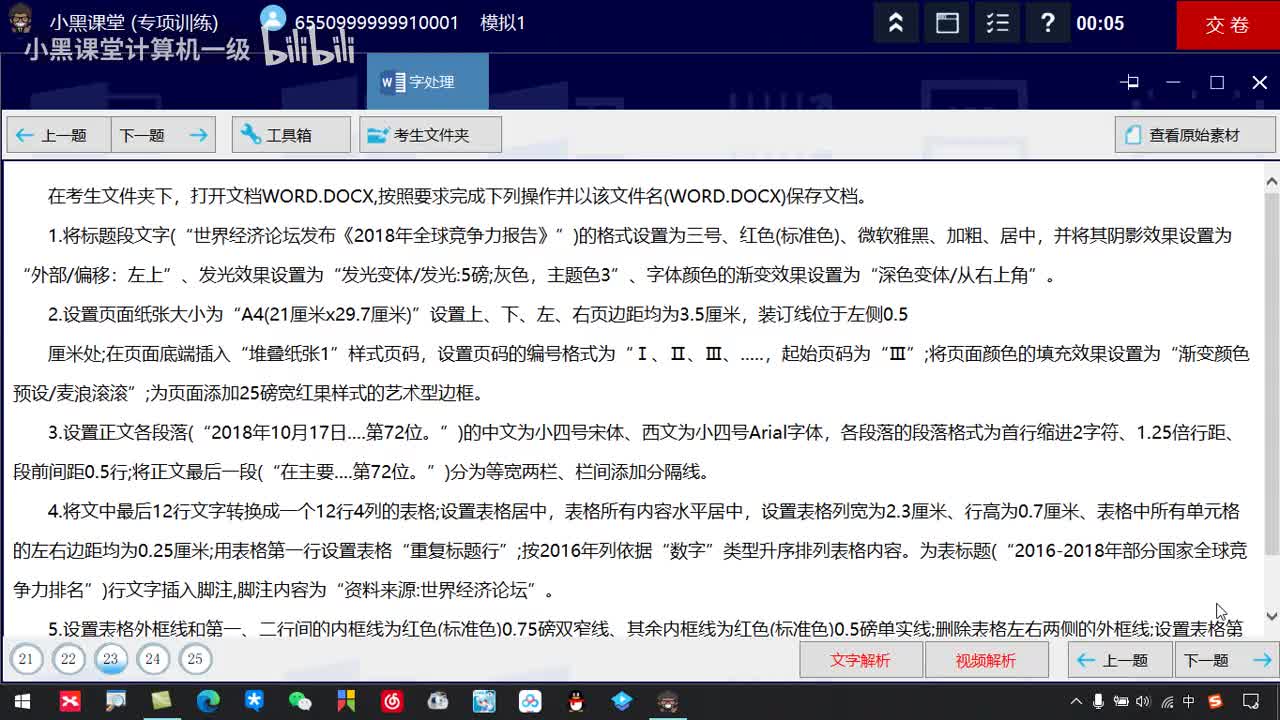Viewport: 1280px width, 720px height.
Task: Click the question panel scrollbar thumb
Action: (1271, 375)
